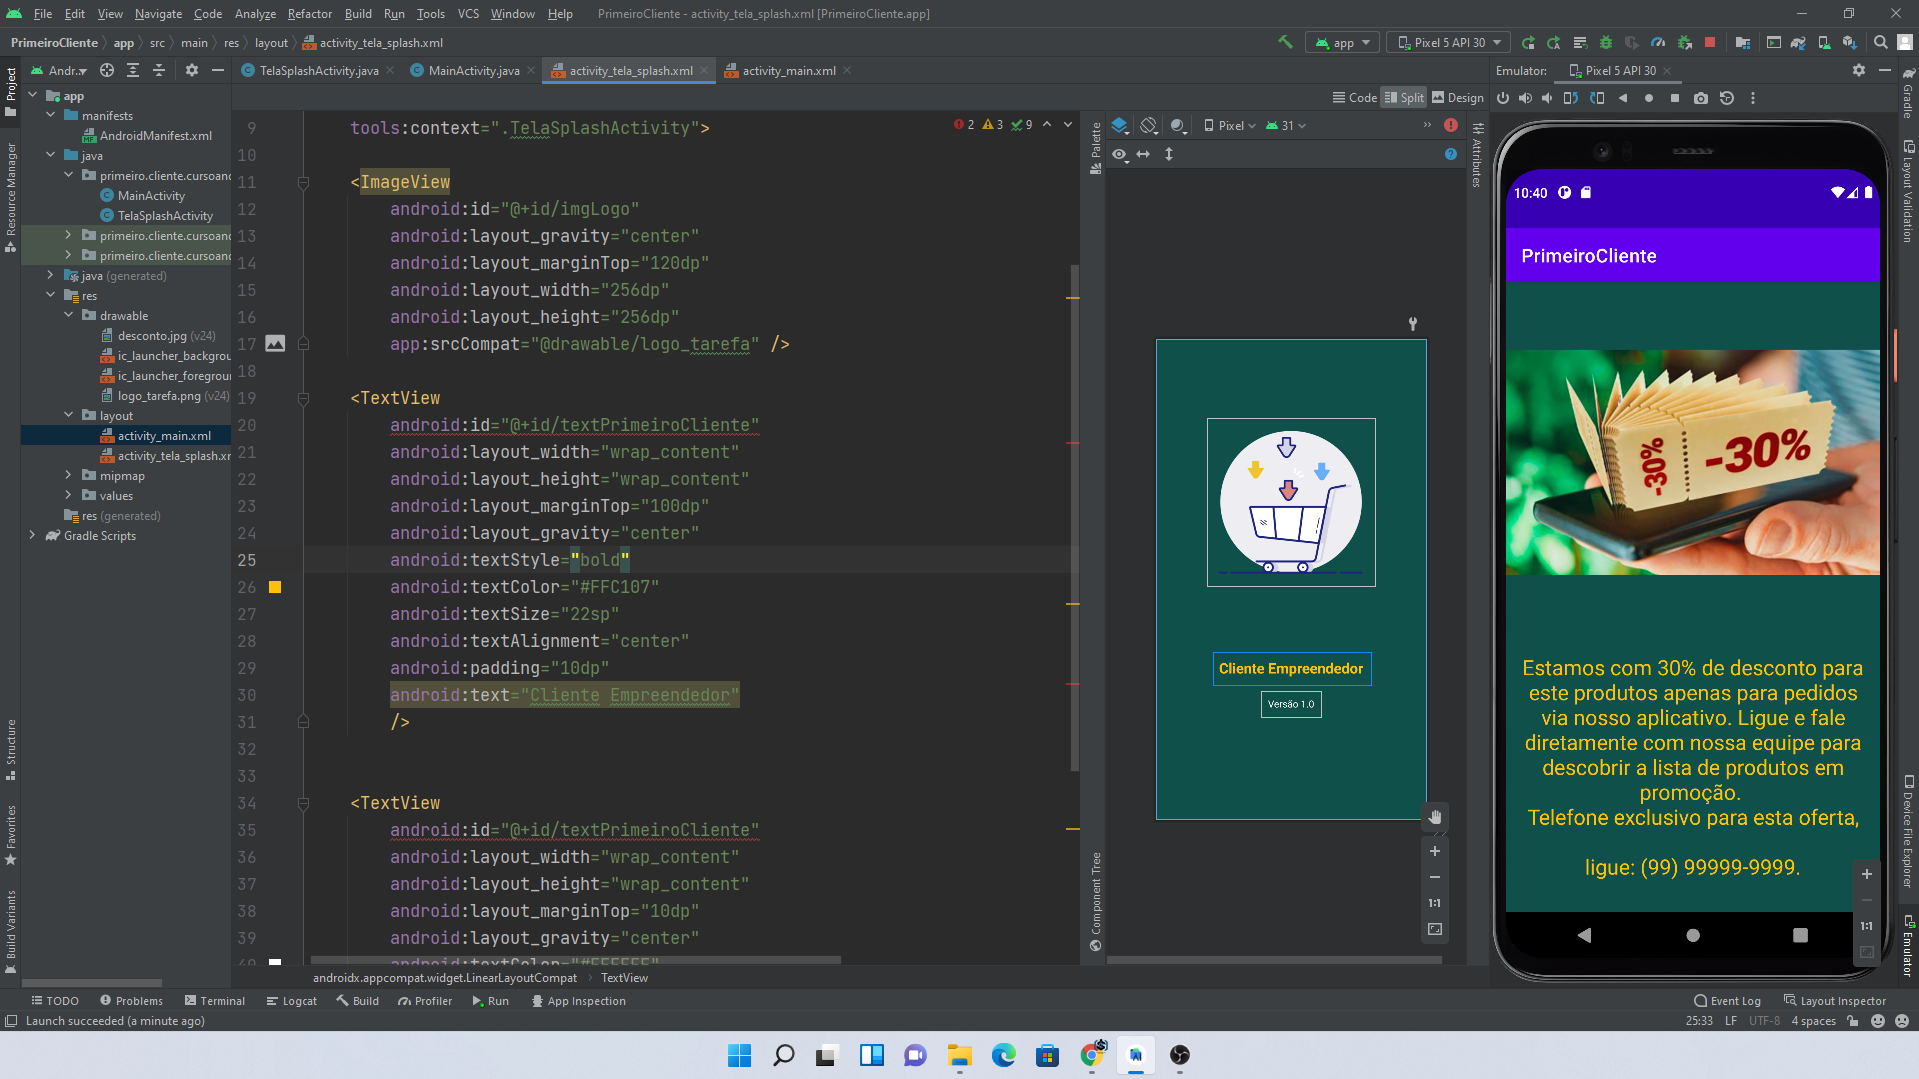Click the red design issues warning icon
Image resolution: width=1919 pixels, height=1079 pixels.
pos(1451,126)
